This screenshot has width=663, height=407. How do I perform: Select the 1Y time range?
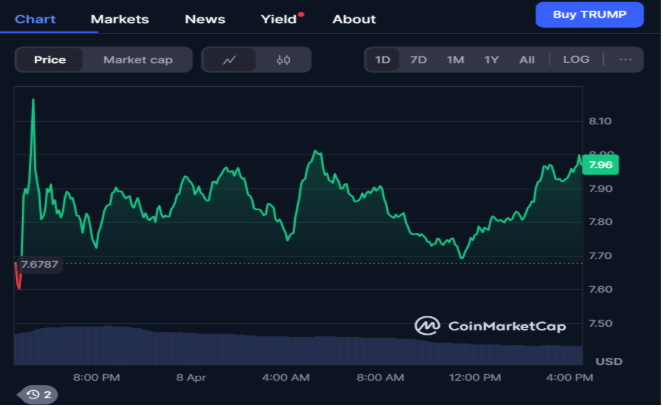pos(491,60)
